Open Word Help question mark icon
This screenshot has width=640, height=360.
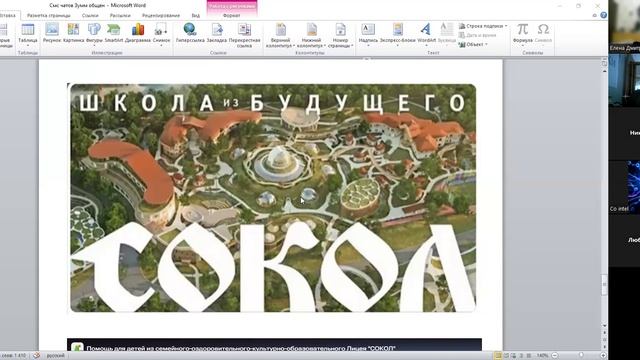pyautogui.click(x=603, y=15)
